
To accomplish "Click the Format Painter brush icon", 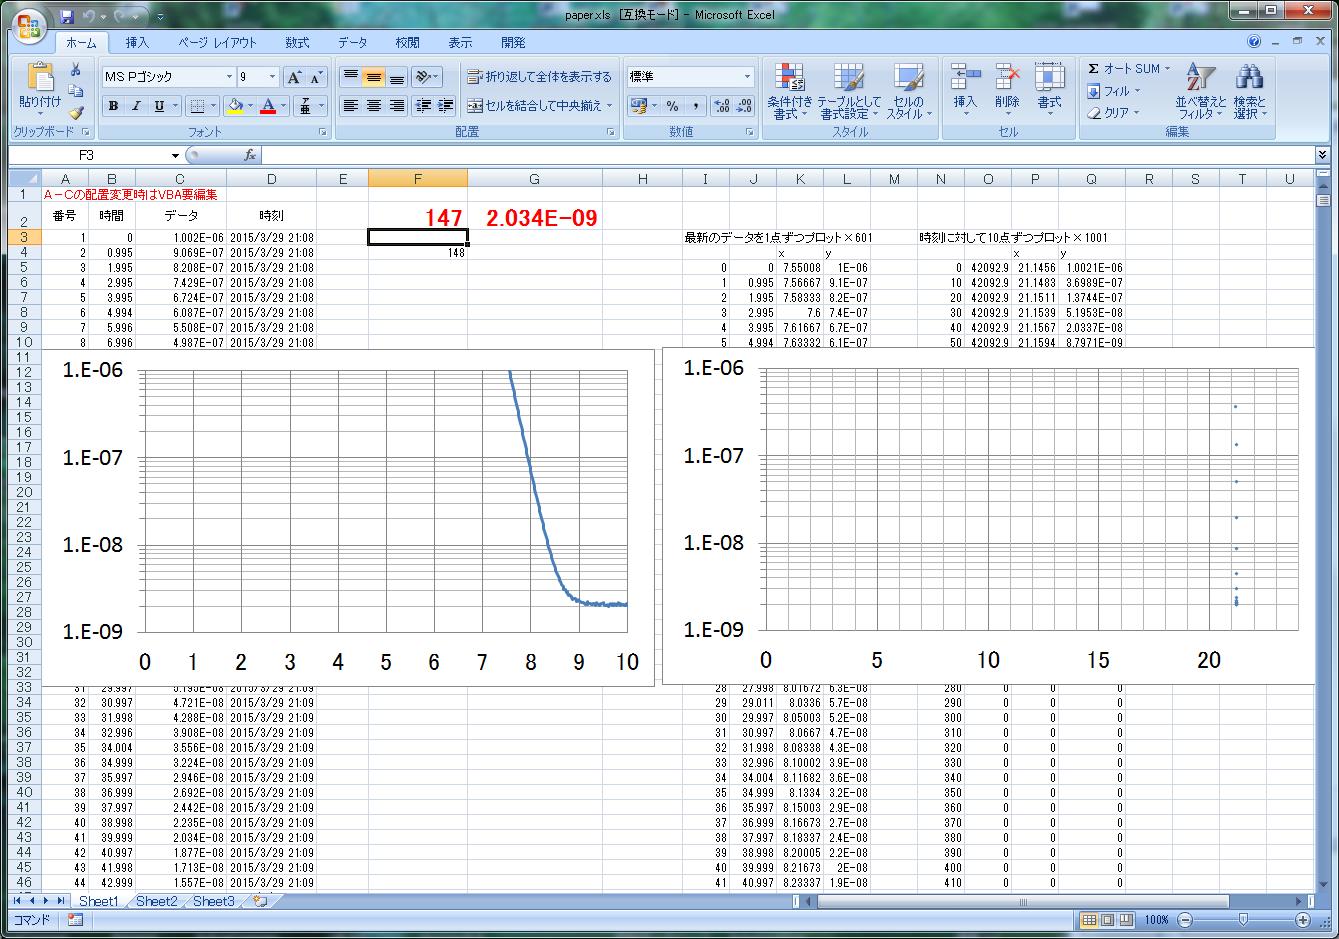I will coord(76,112).
